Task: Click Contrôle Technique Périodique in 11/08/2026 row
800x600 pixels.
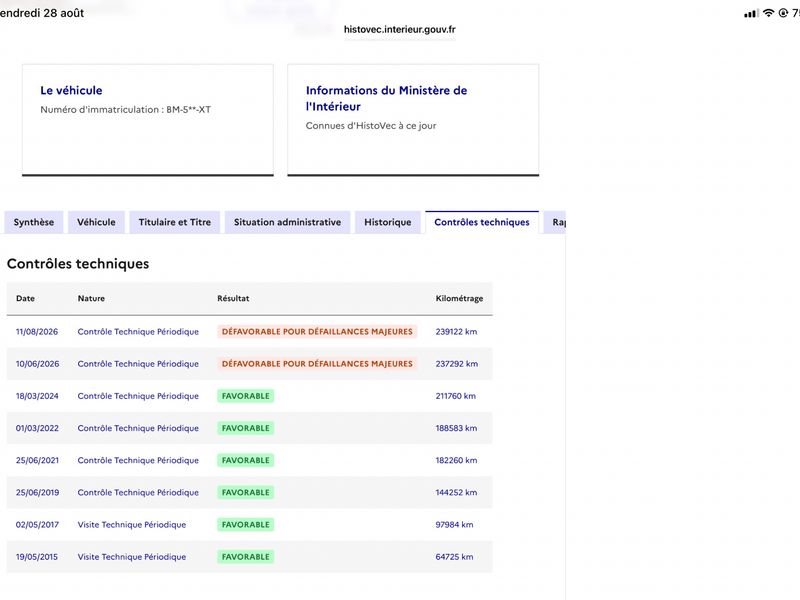Action: pos(138,332)
